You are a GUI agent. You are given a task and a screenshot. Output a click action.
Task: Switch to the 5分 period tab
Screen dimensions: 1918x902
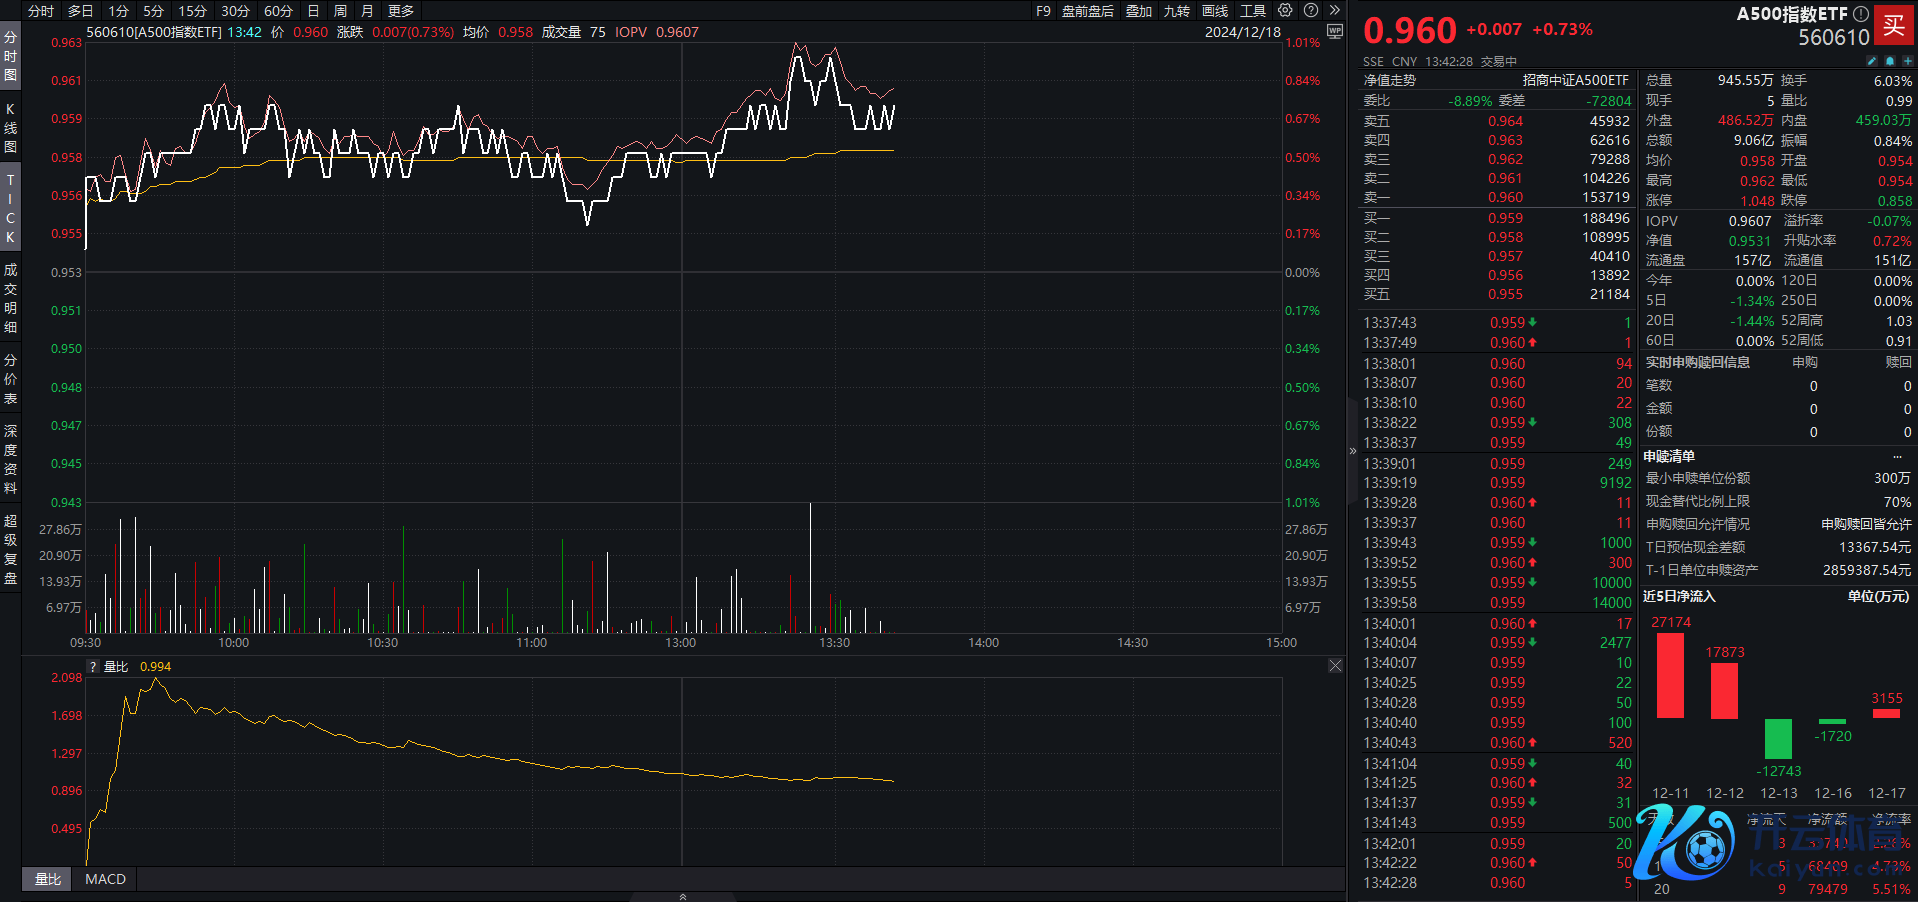coord(153,11)
